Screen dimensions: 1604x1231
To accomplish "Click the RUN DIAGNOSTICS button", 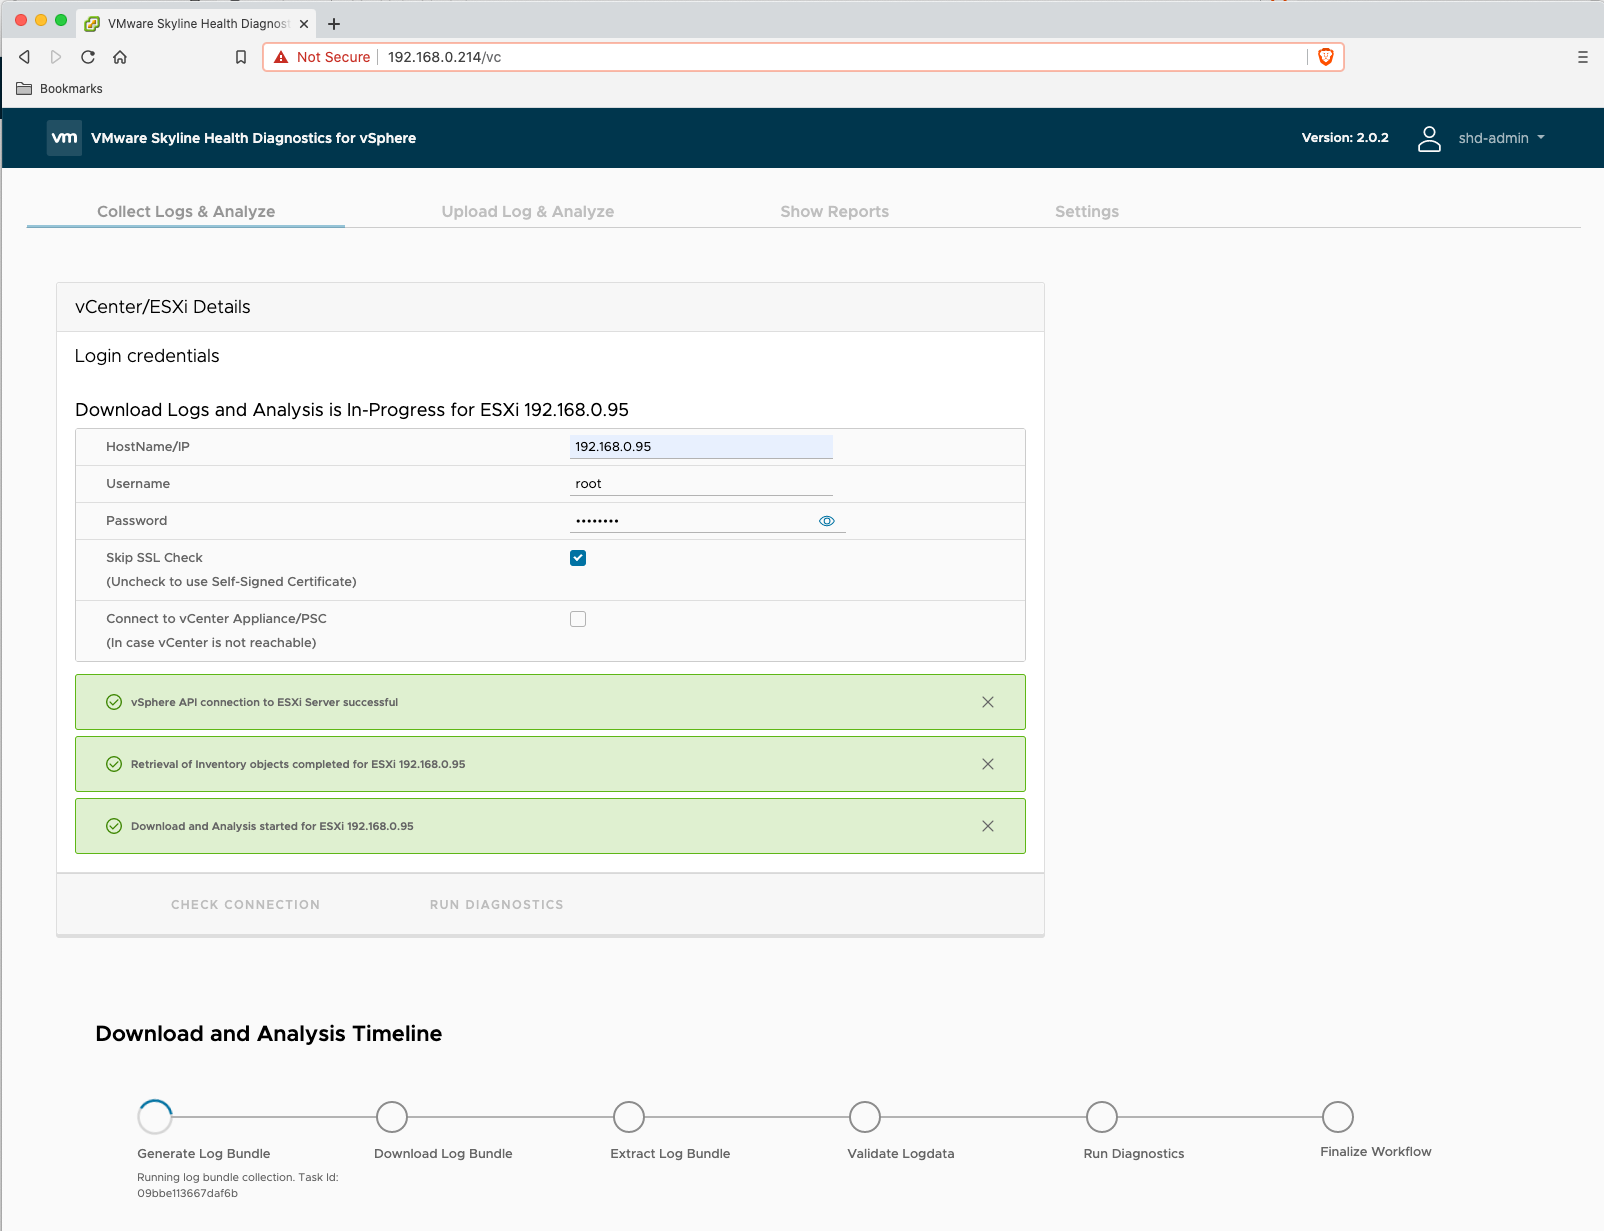I will pos(497,904).
